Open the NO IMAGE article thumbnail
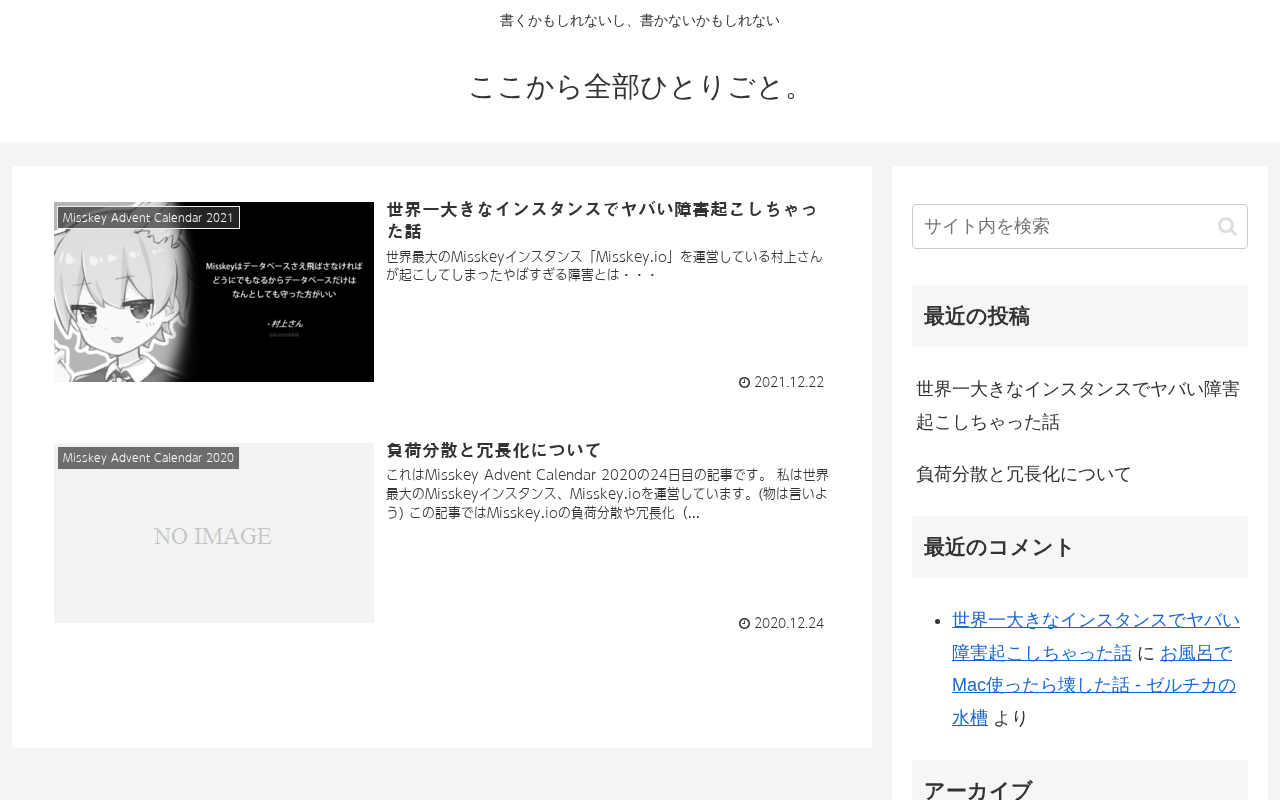Image resolution: width=1280 pixels, height=800 pixels. (214, 533)
